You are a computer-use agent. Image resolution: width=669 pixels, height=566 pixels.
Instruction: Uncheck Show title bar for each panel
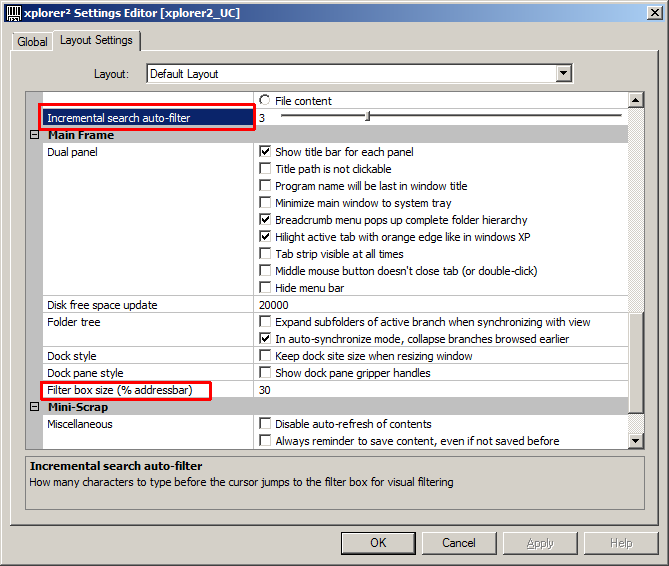coord(265,152)
